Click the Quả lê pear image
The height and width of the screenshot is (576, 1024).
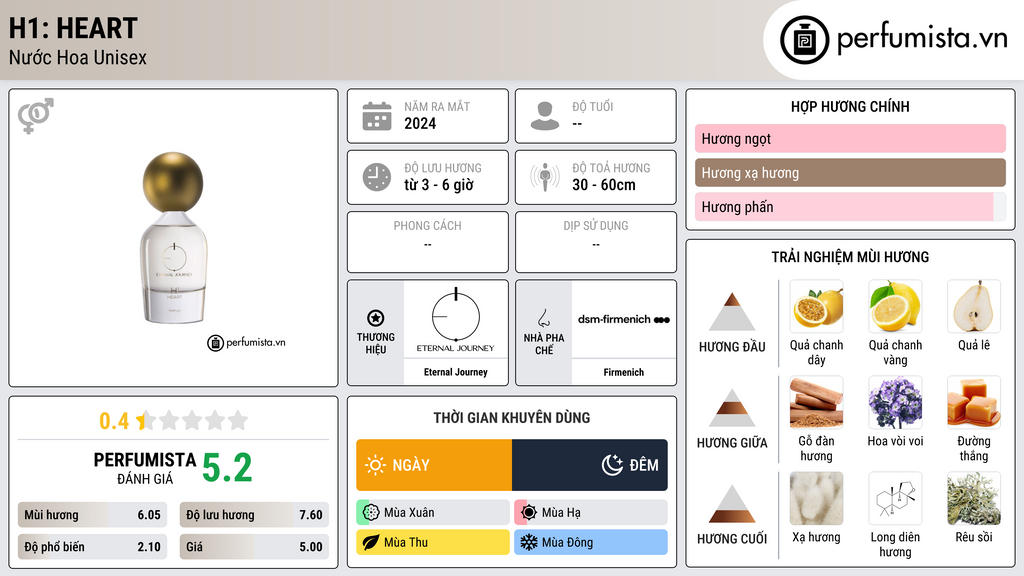point(974,307)
